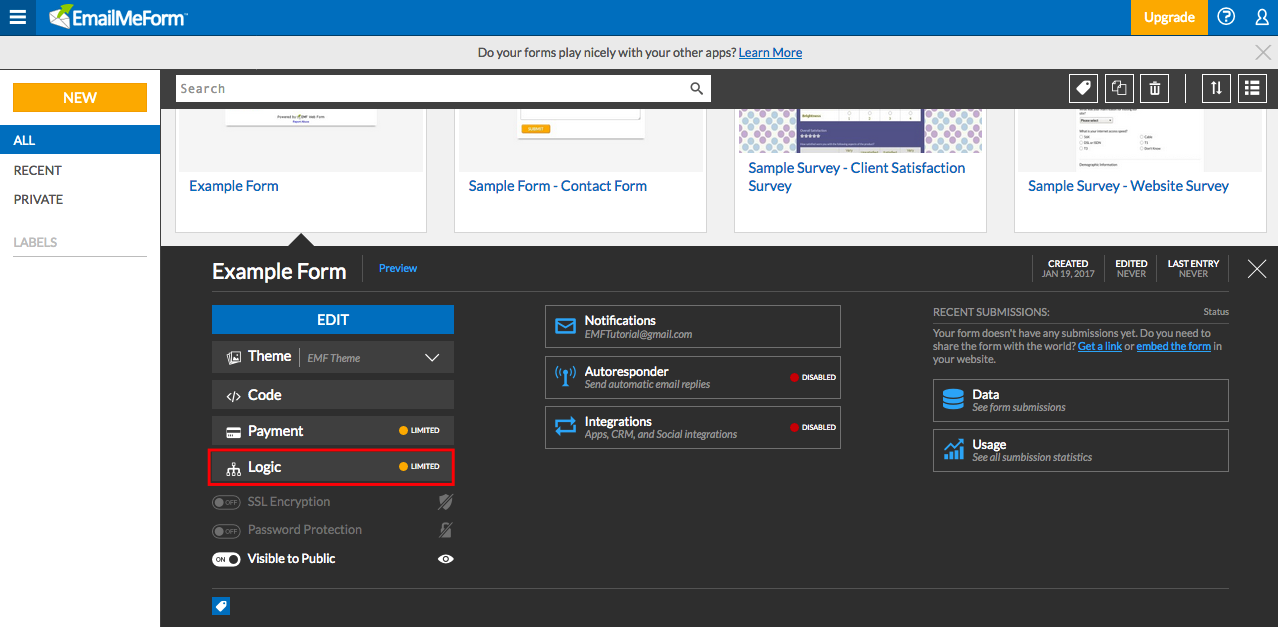The width and height of the screenshot is (1278, 627).
Task: Click the Integrations DISABLED status
Action: tap(813, 428)
